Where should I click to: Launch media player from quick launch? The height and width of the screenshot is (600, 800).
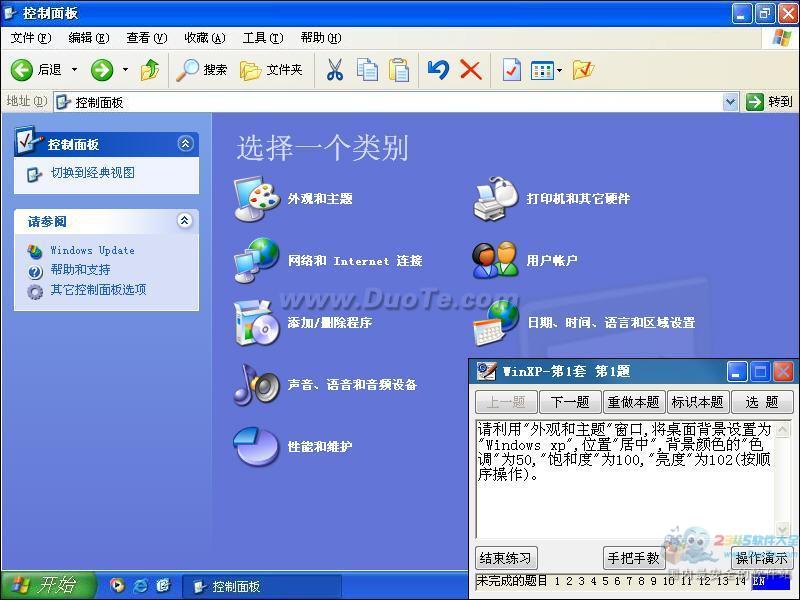(x=117, y=586)
